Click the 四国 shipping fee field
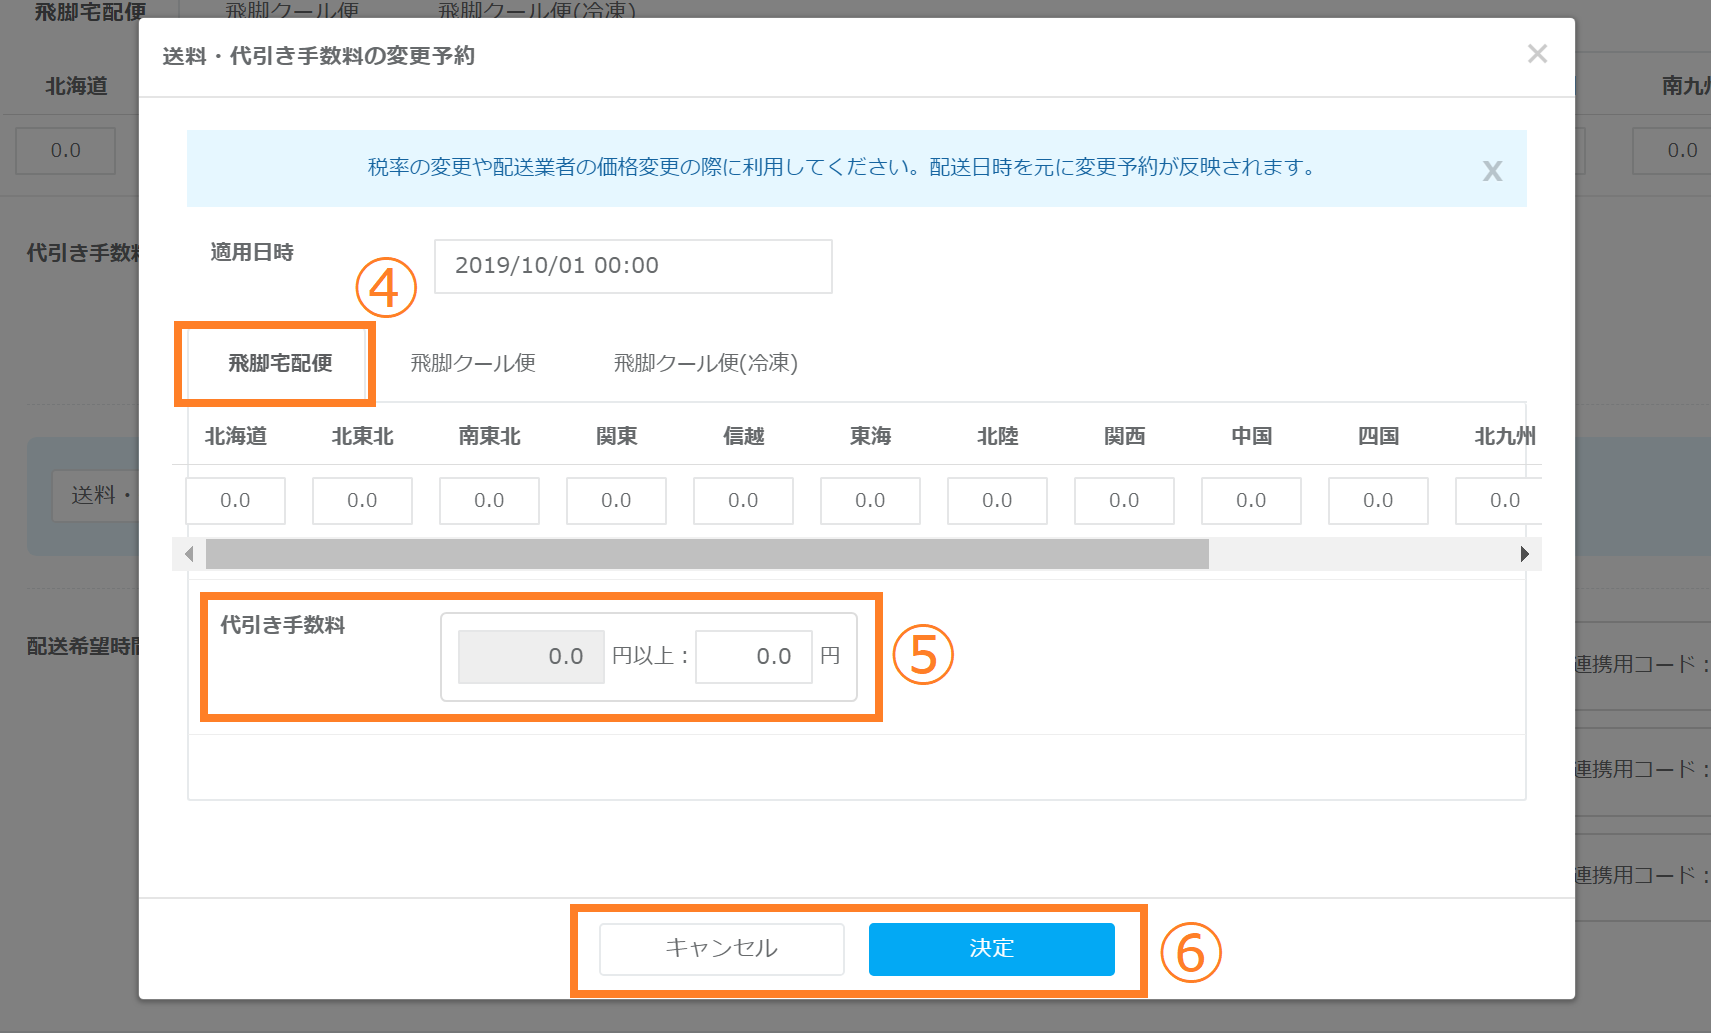The width and height of the screenshot is (1711, 1033). 1378,500
